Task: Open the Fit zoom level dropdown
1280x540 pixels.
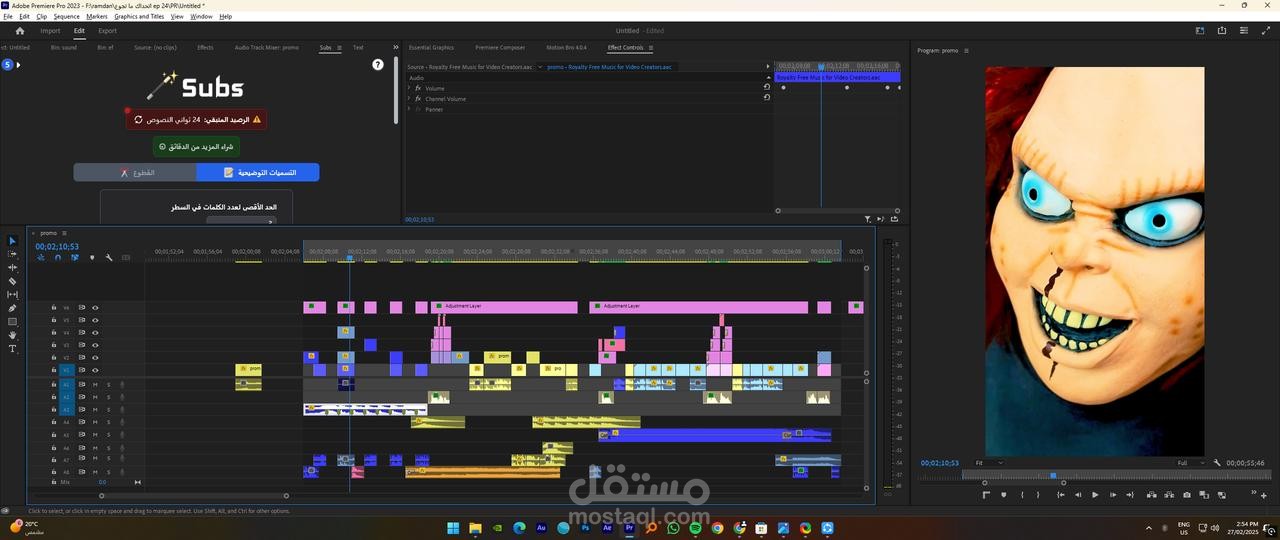Action: [x=988, y=463]
